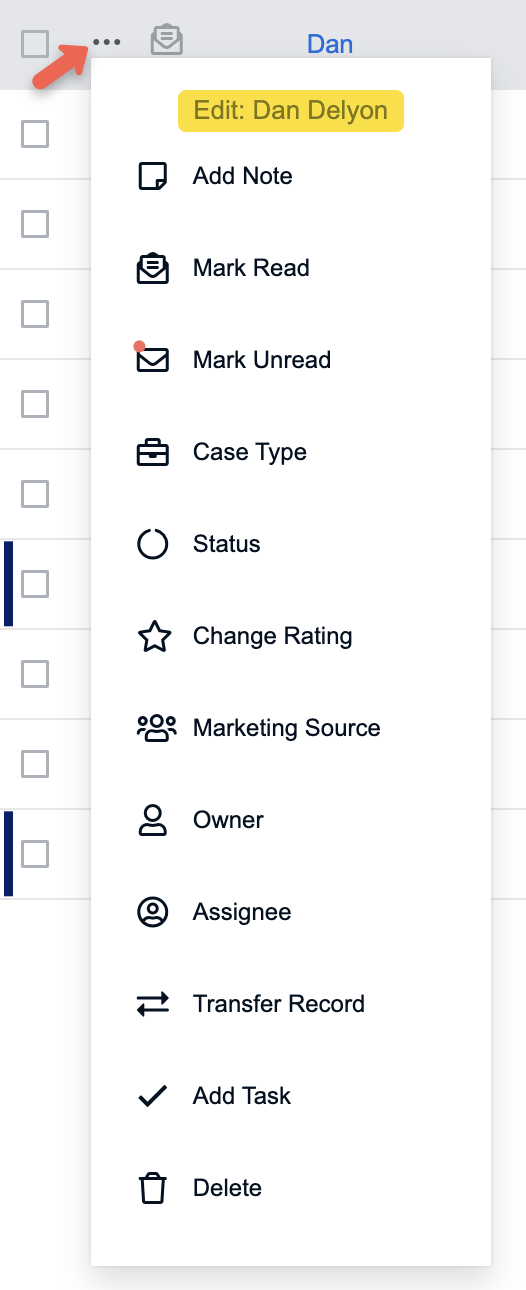Click the grey mark-read envelope in header

167,40
